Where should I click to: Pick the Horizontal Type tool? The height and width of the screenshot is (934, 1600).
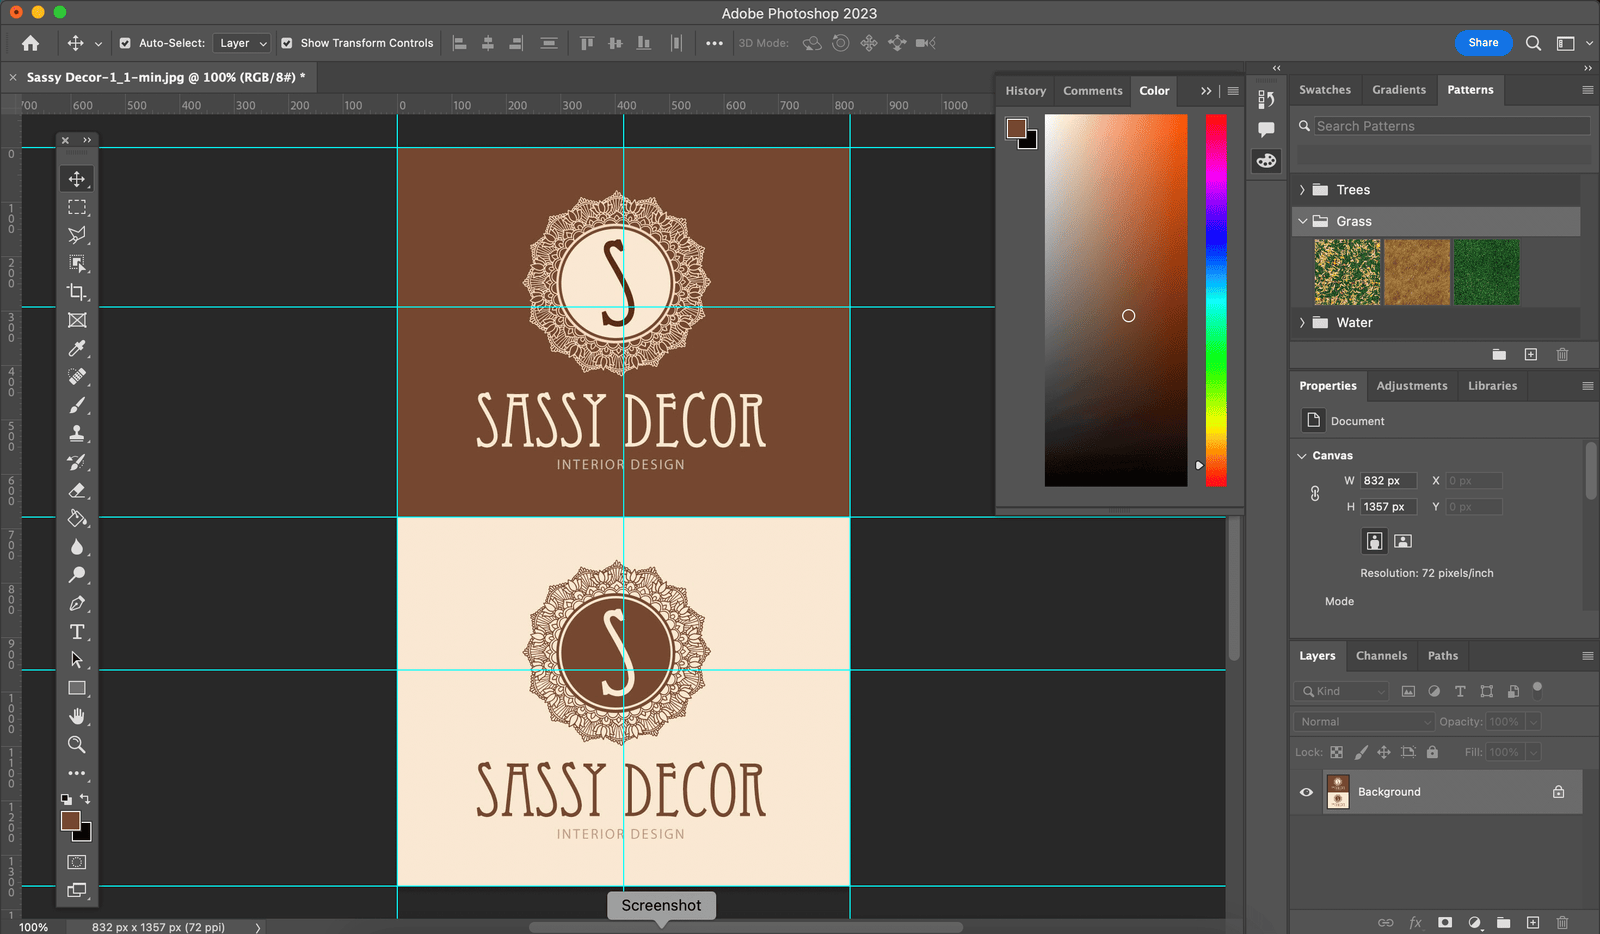pos(77,632)
